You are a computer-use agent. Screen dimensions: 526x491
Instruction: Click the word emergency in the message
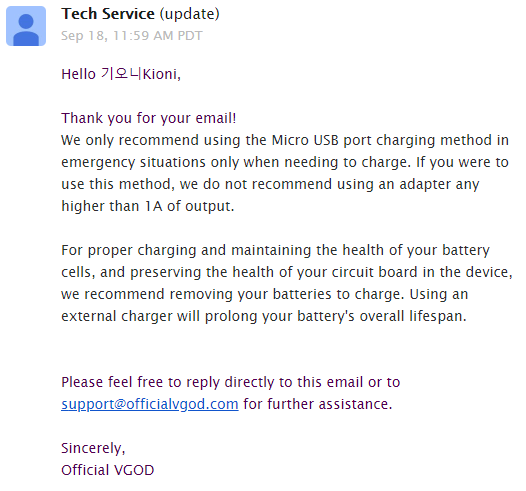[98, 162]
